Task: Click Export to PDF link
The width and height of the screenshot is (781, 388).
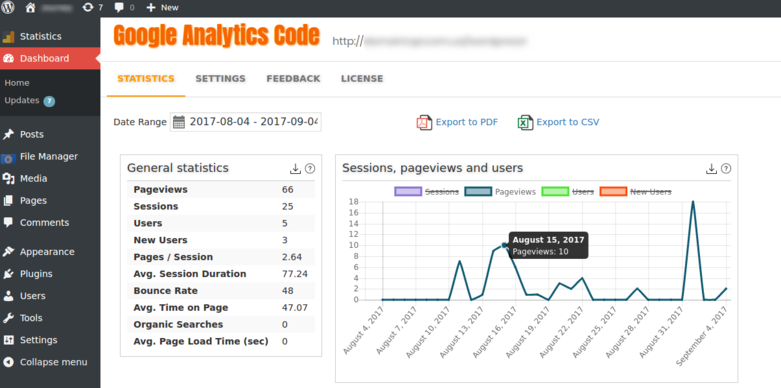Action: 467,122
